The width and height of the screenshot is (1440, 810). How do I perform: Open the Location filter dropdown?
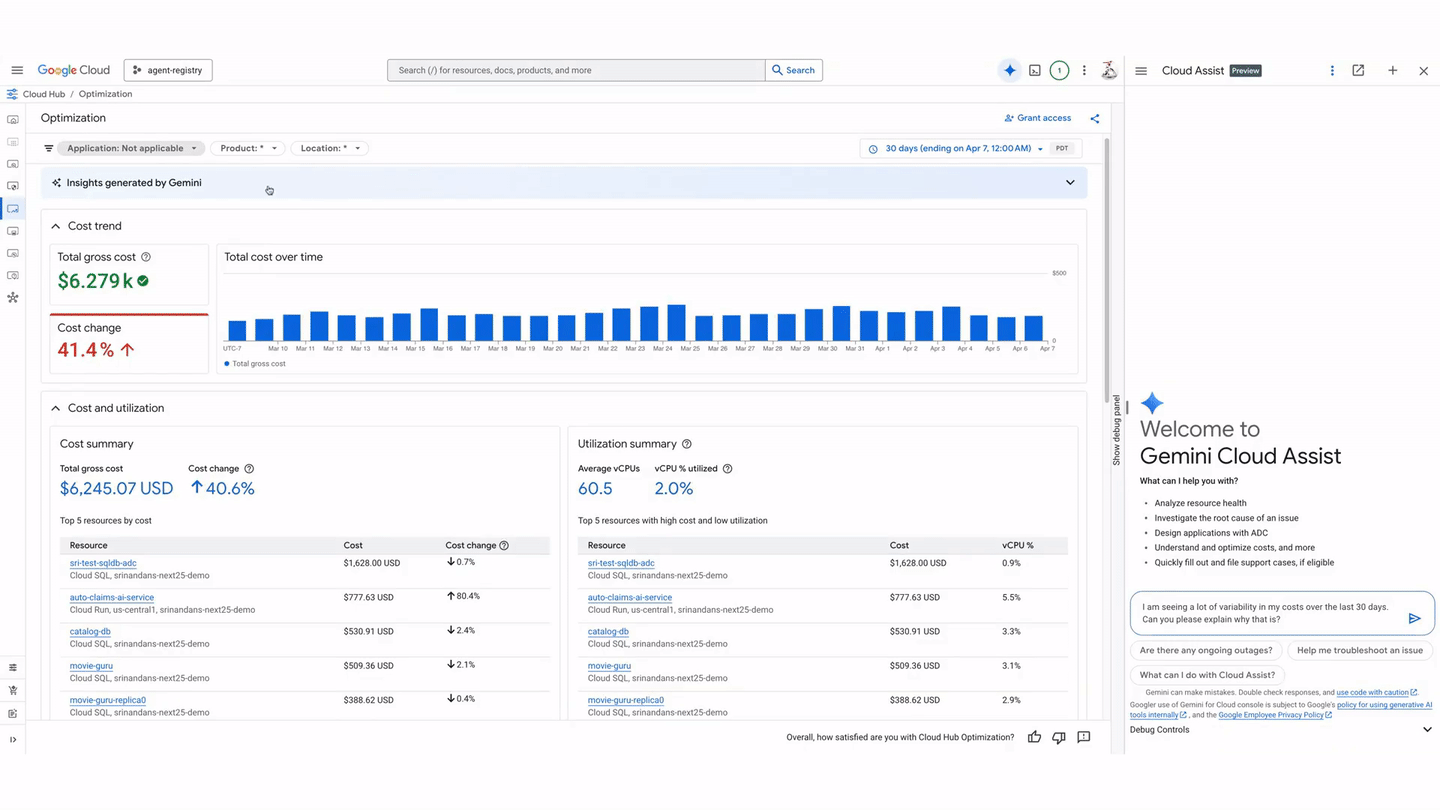click(x=330, y=148)
